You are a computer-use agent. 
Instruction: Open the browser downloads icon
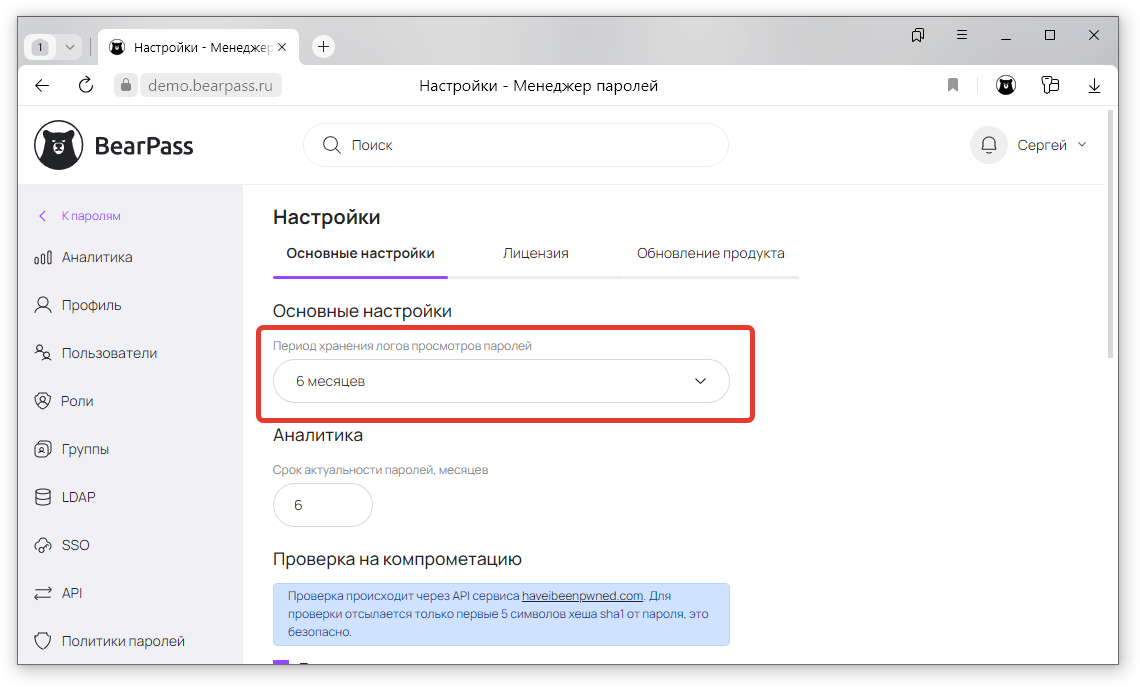(1094, 86)
